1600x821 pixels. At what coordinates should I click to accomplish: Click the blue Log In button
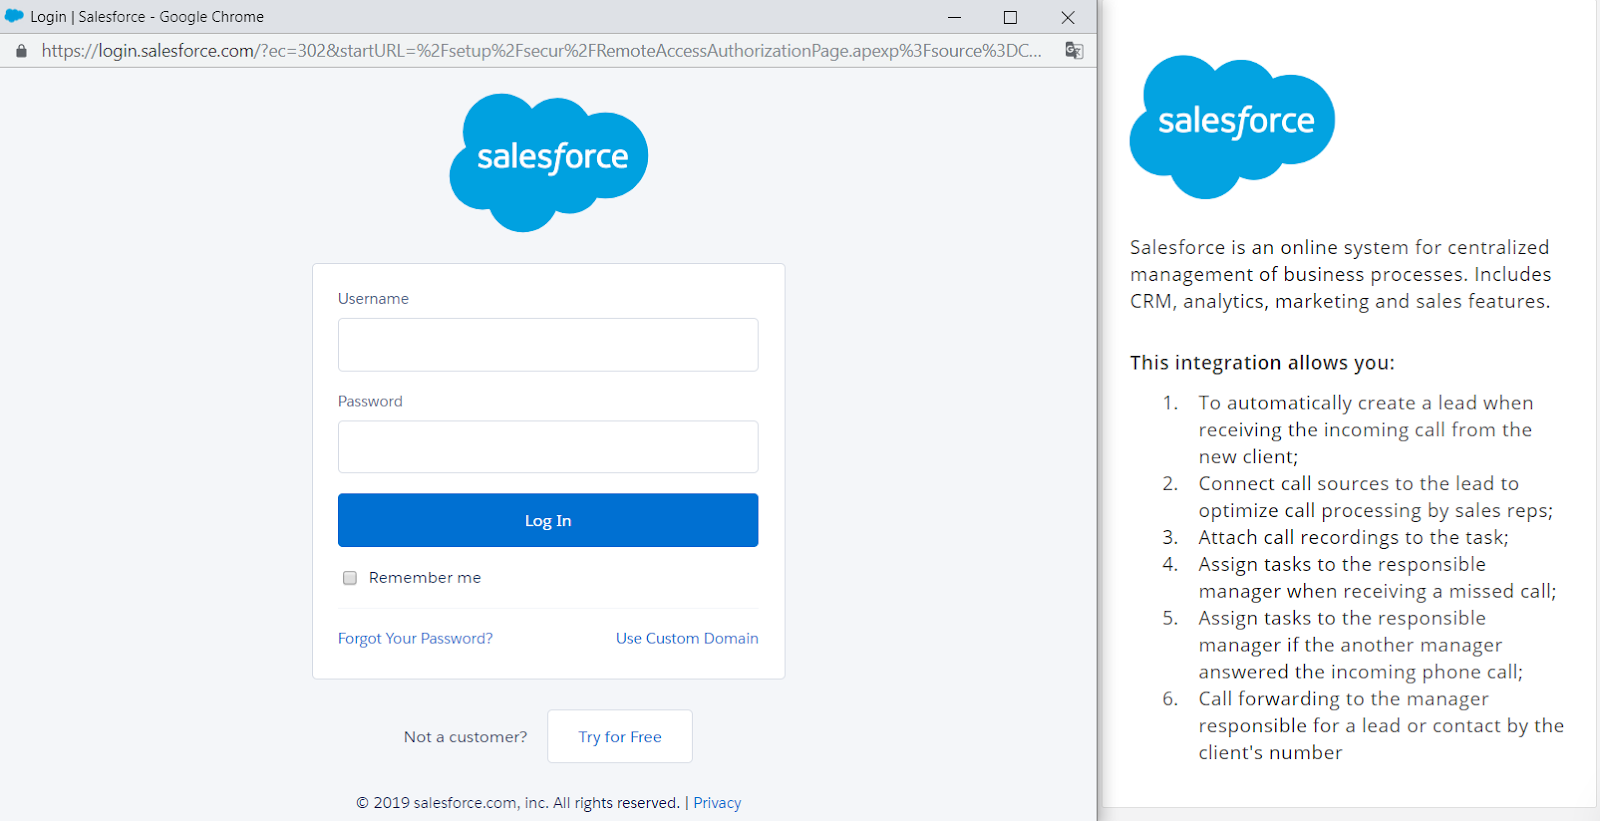(548, 520)
